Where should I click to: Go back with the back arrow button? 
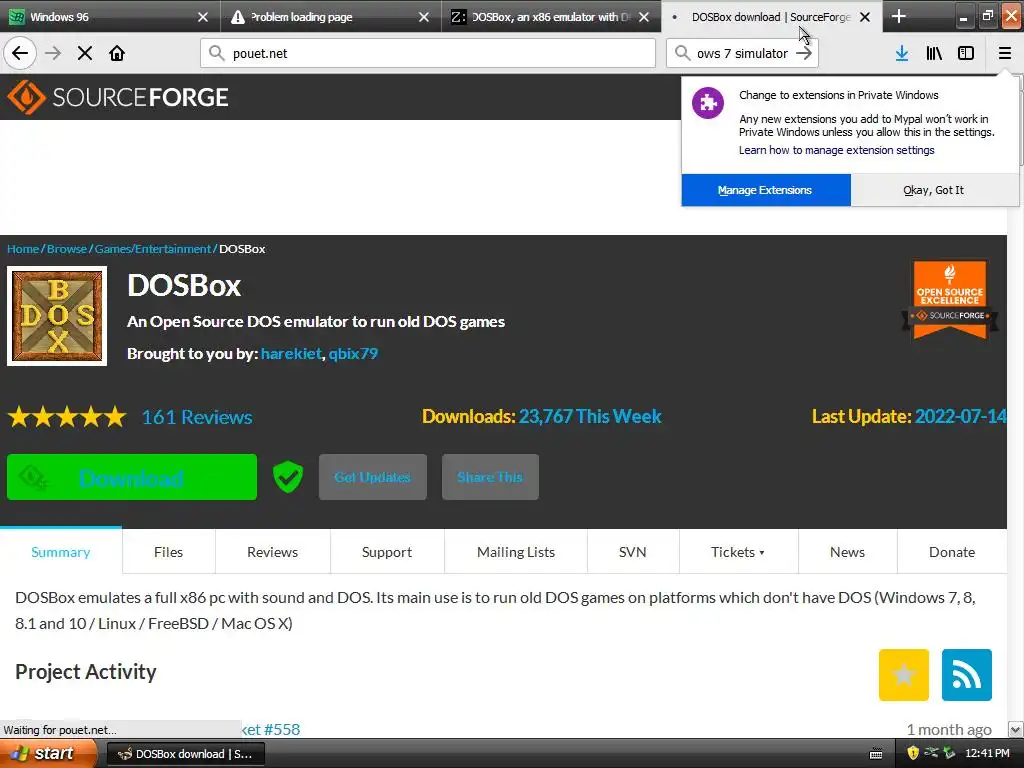coord(20,53)
